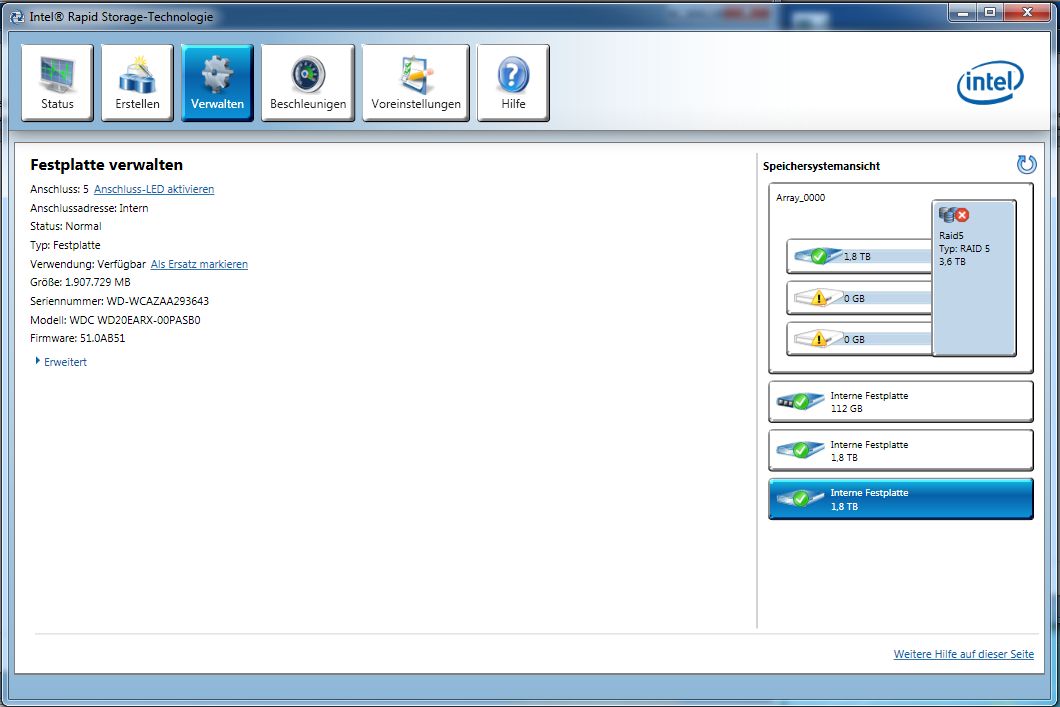The width and height of the screenshot is (1060, 707).
Task: Open the Beschleunigen tab
Action: (x=308, y=82)
